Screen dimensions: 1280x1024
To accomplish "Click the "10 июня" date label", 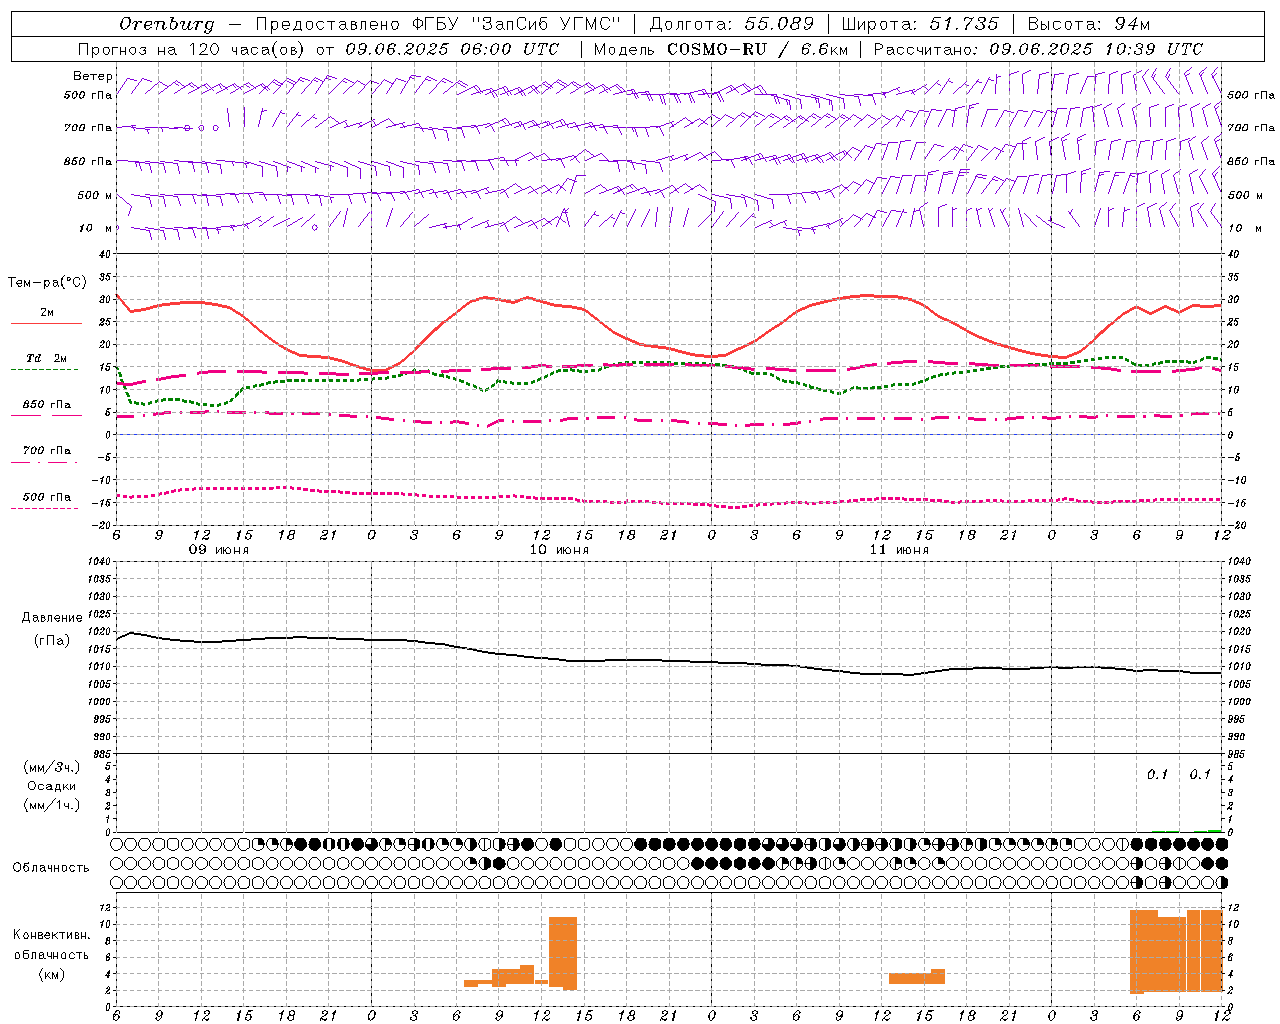I will (x=559, y=550).
